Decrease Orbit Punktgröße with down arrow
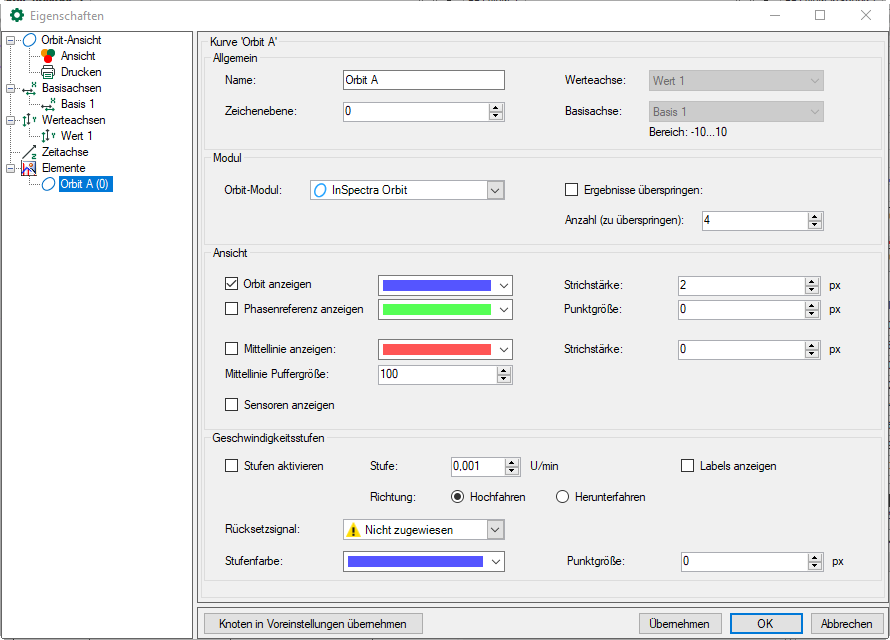 (x=812, y=314)
